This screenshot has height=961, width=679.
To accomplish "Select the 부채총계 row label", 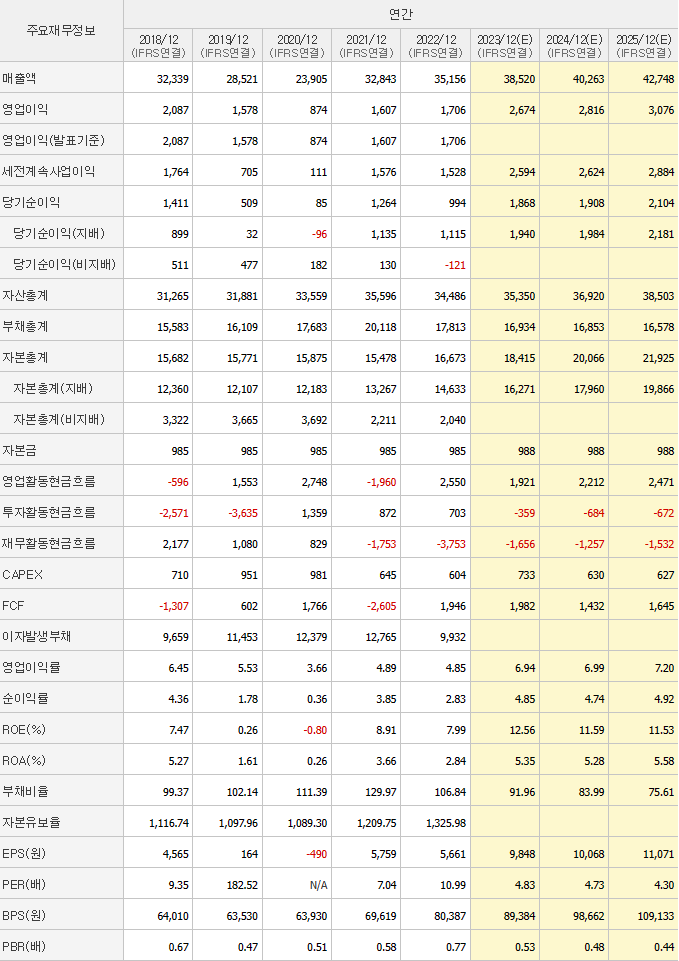I will click(x=25, y=326).
